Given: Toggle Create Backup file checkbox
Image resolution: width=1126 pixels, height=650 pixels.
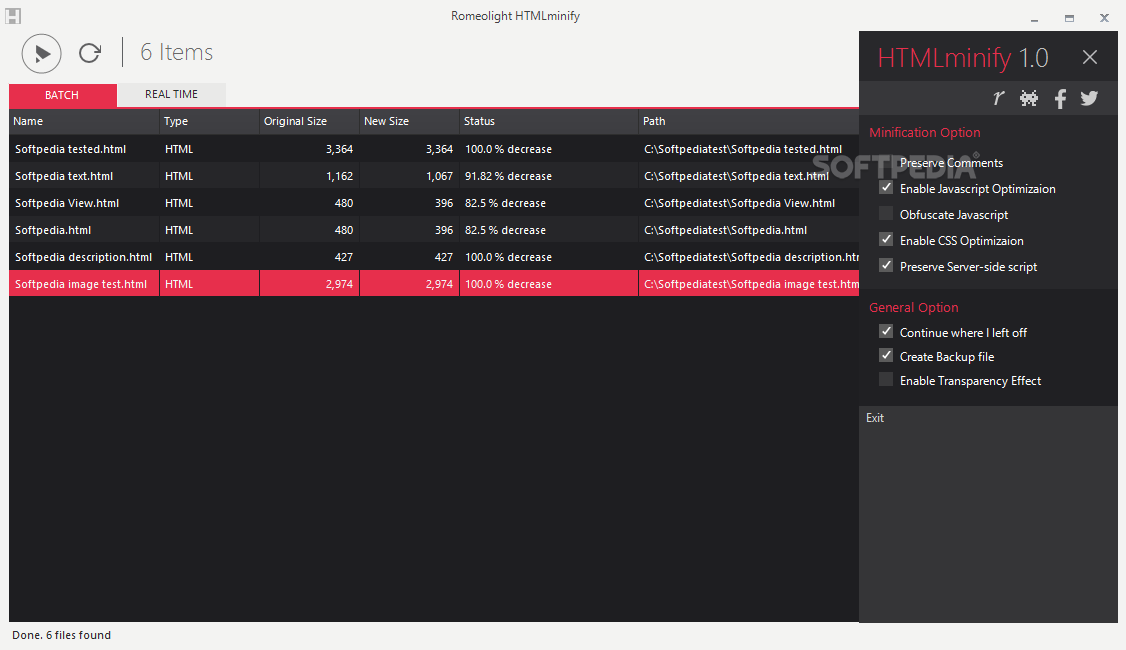Looking at the screenshot, I should click(886, 356).
